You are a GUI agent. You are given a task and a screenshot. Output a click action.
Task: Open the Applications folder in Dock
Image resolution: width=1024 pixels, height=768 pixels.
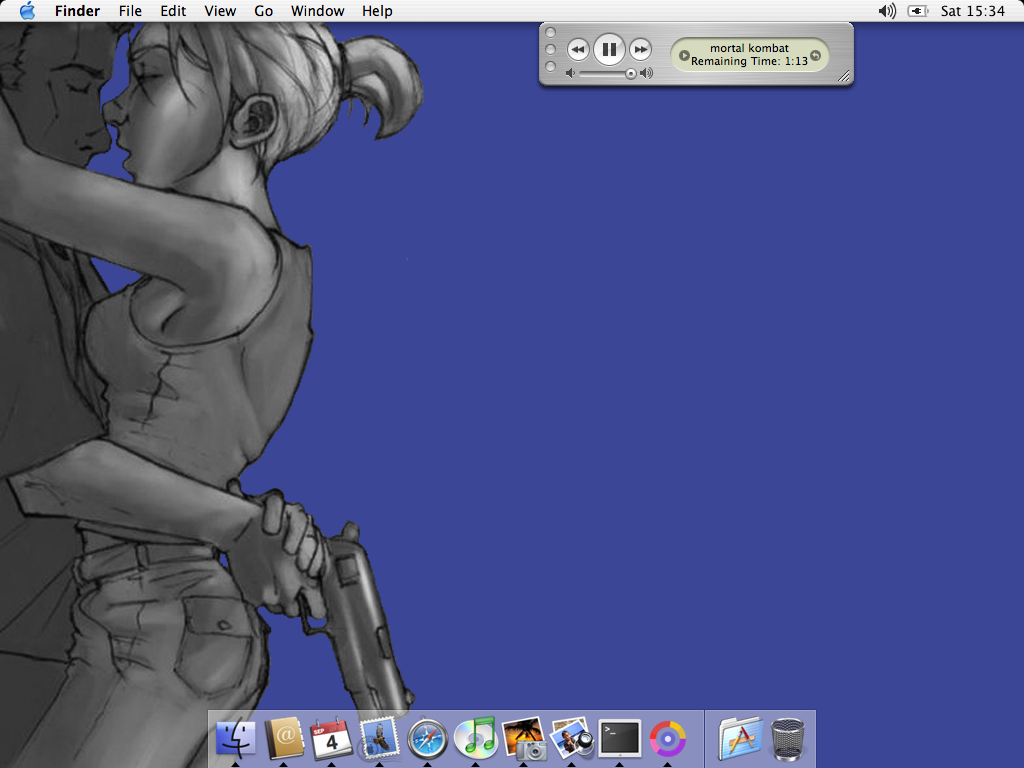(x=740, y=738)
